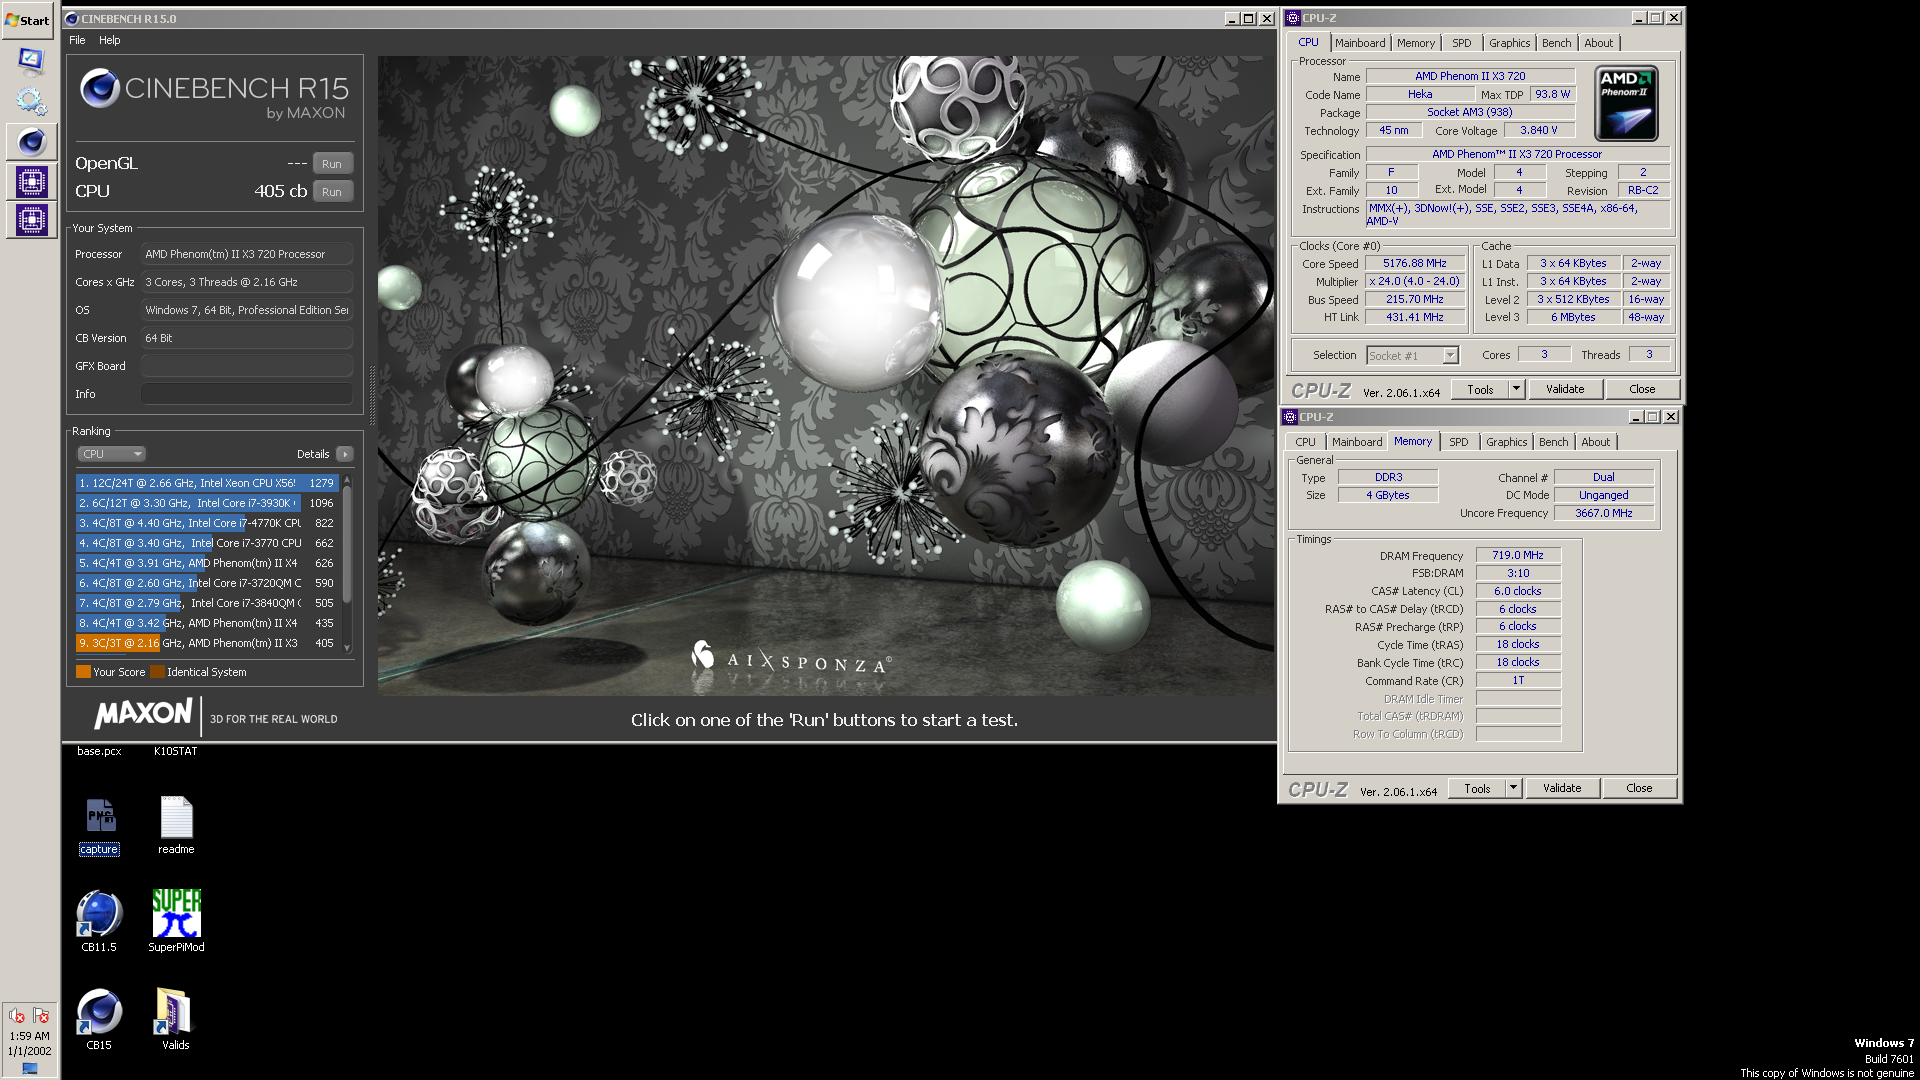Click the Cinebench R15 logo sphere
Image resolution: width=1920 pixels, height=1080 pixels.
(100, 89)
